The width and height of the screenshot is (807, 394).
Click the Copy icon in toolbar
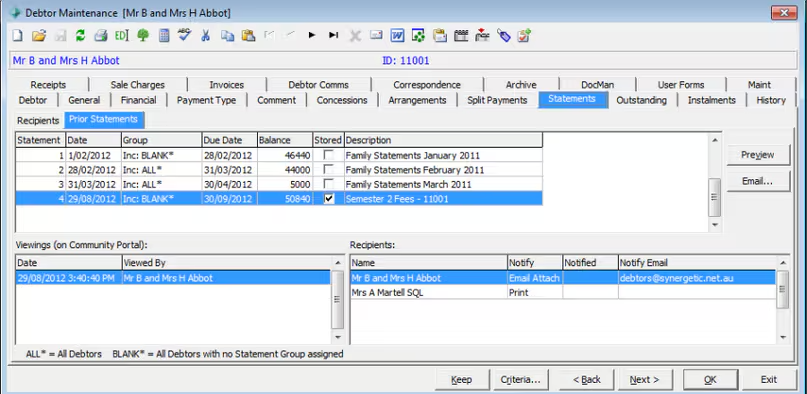227,35
